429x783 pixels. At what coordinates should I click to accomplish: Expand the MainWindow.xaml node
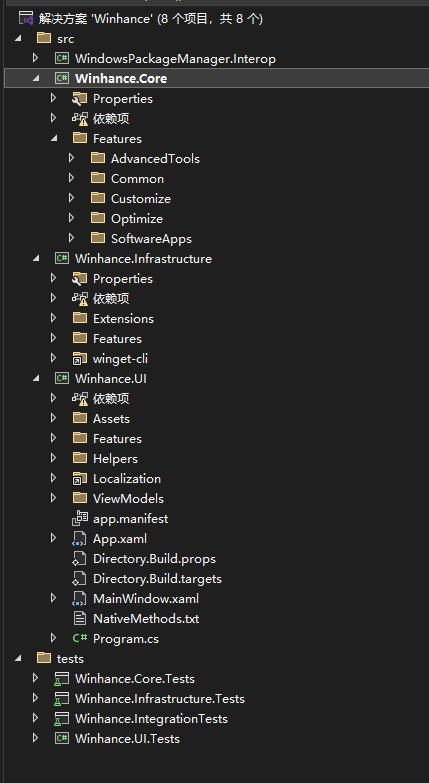(x=53, y=598)
